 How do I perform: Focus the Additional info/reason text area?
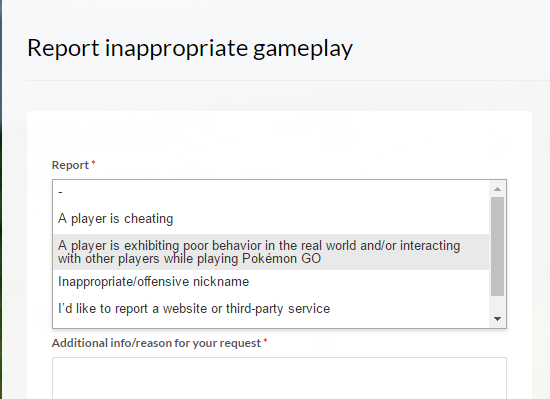pos(279,378)
